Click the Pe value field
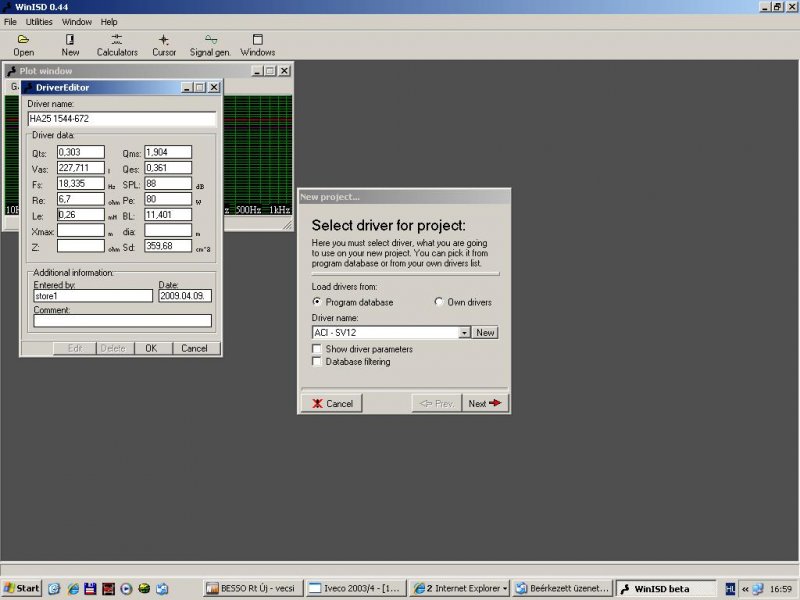The height and width of the screenshot is (600, 800). point(168,199)
